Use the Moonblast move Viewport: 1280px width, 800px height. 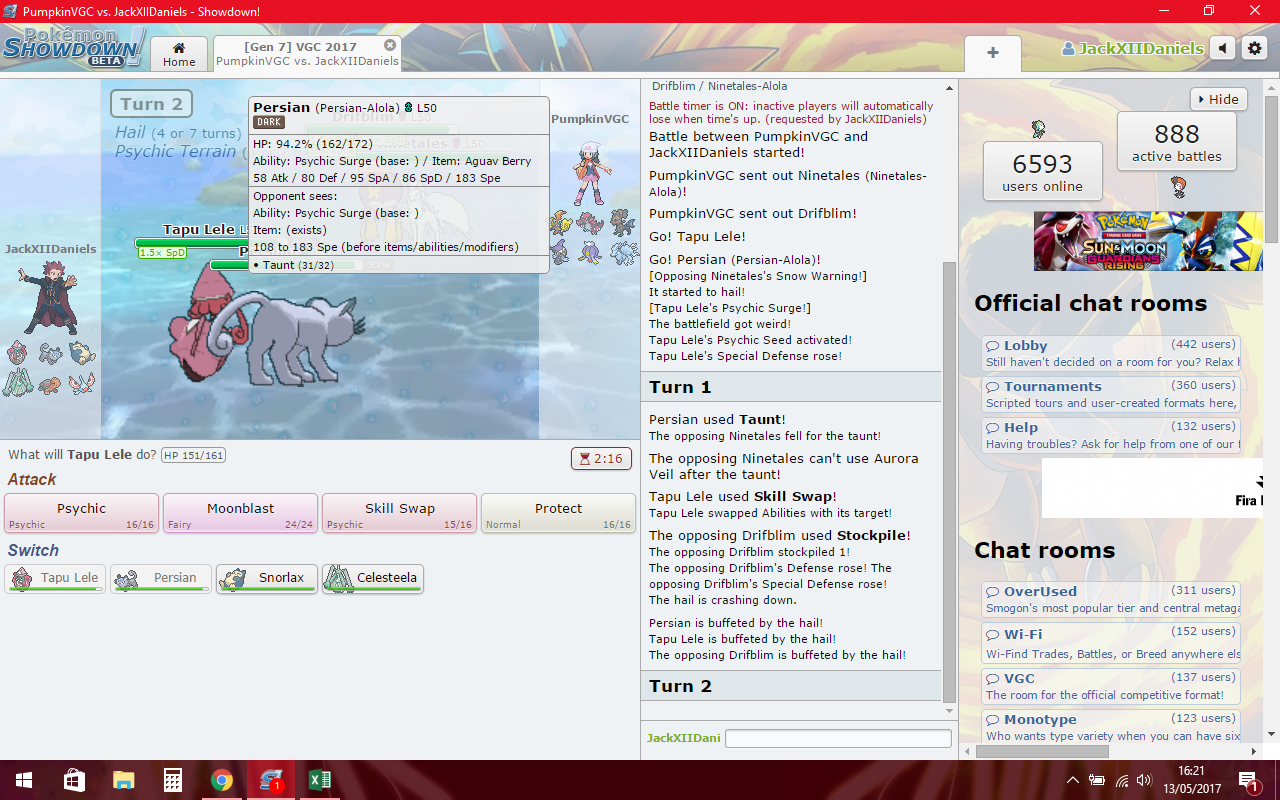[240, 513]
